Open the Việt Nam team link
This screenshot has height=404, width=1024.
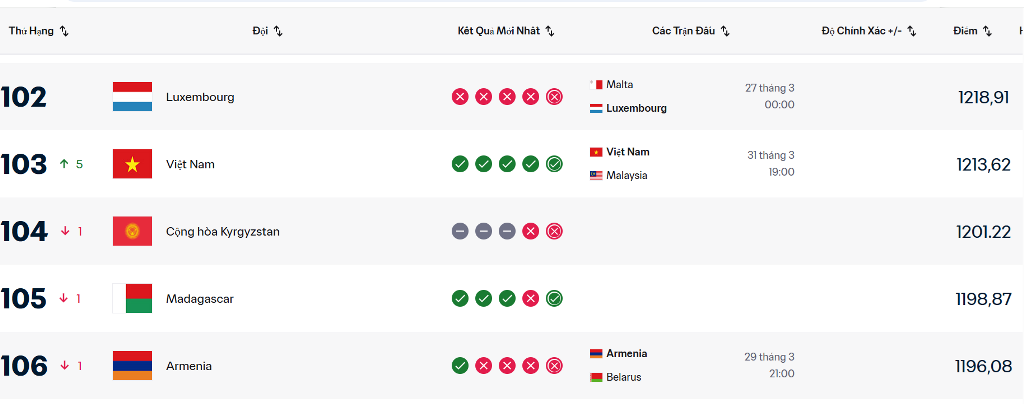point(190,164)
